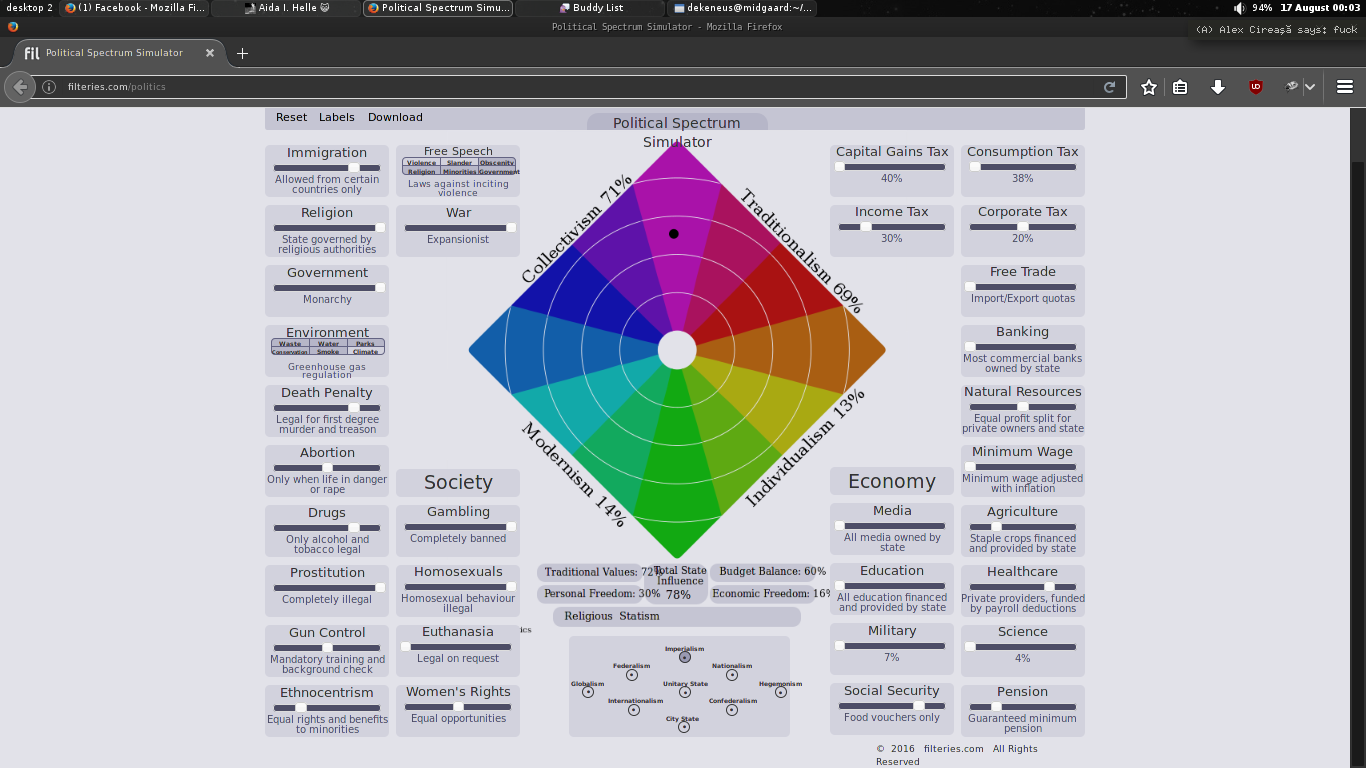
Task: Click the Economy section heading
Action: pos(892,481)
